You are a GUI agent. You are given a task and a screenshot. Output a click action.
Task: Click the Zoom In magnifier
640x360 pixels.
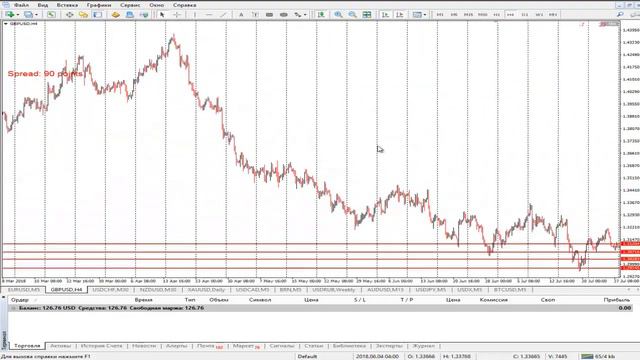(x=338, y=15)
